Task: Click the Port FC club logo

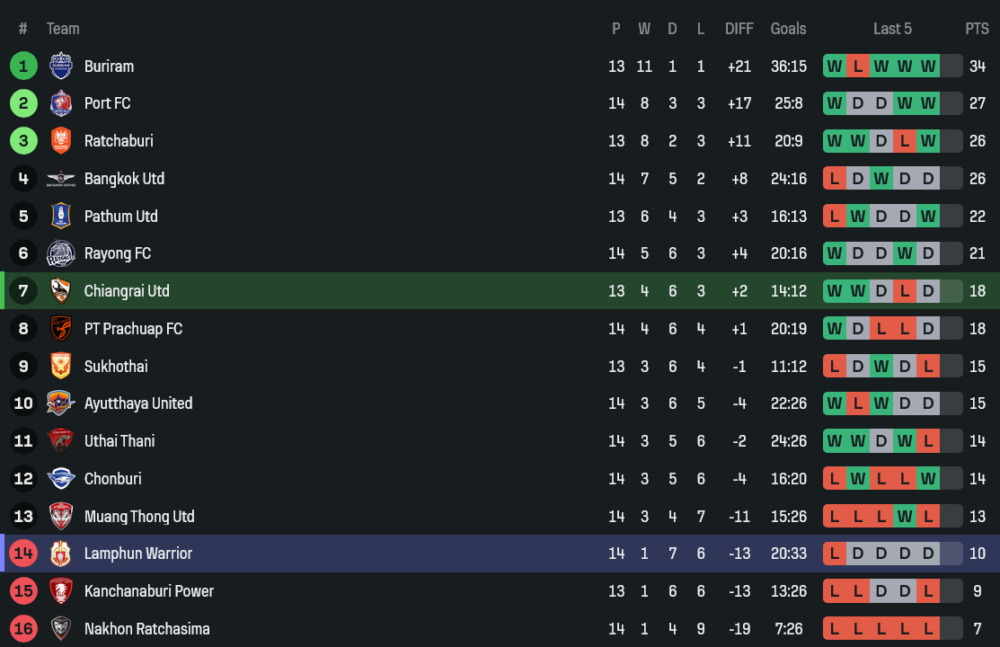Action: click(61, 104)
